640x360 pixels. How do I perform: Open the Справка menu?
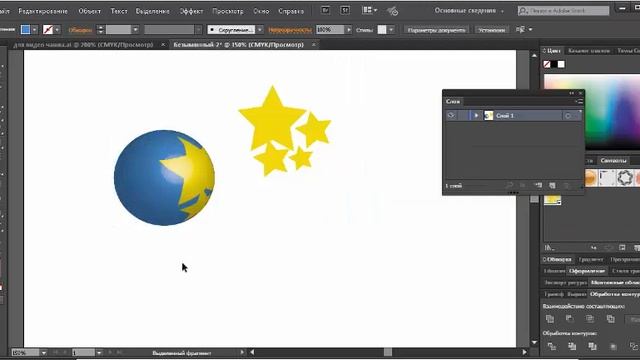[x=291, y=11]
